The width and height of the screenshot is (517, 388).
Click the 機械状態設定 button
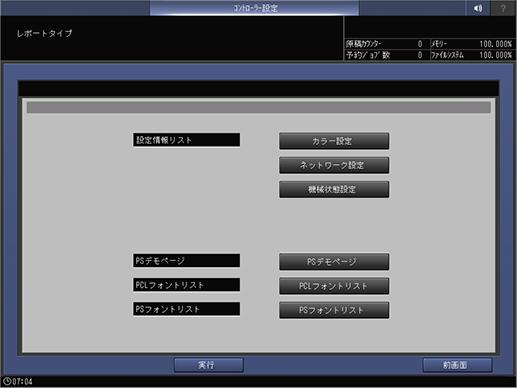pos(334,189)
